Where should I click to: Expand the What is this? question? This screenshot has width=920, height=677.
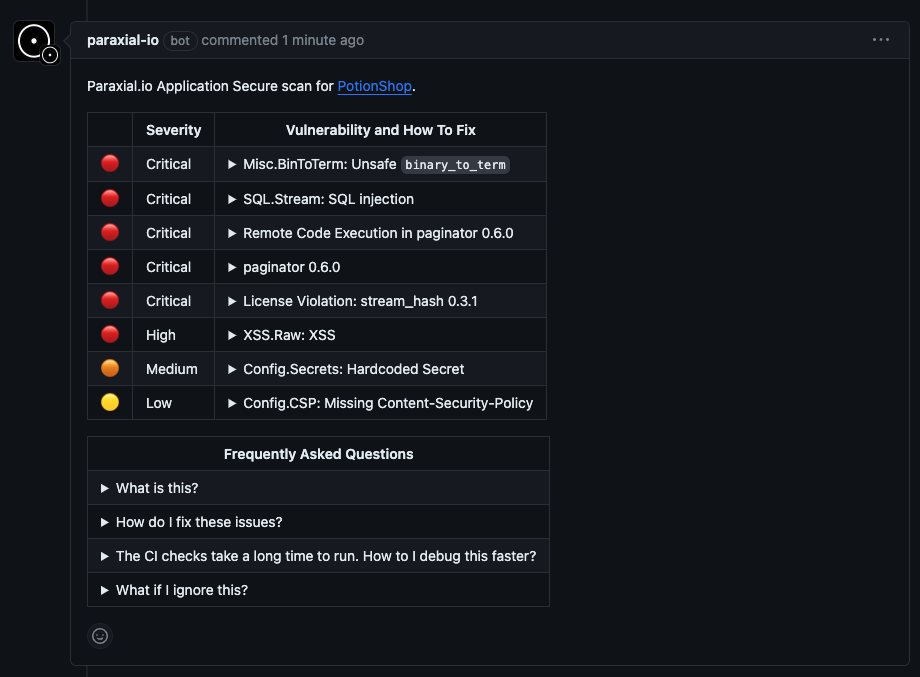(150, 488)
